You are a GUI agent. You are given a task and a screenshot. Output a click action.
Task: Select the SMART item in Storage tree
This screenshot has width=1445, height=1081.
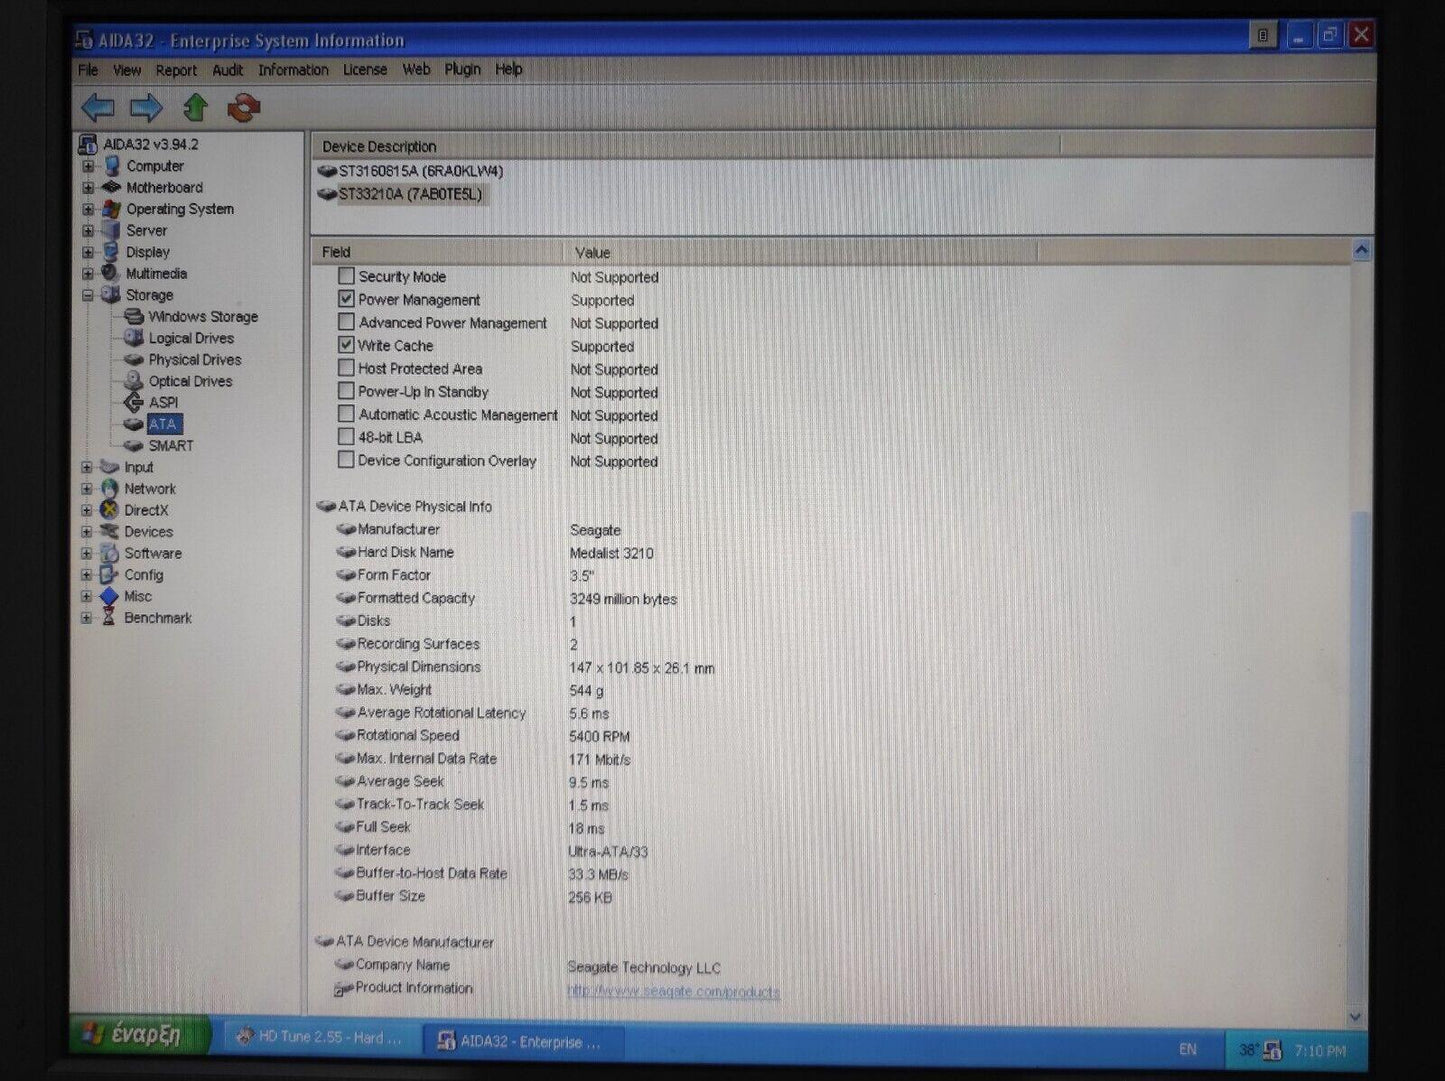(x=170, y=446)
